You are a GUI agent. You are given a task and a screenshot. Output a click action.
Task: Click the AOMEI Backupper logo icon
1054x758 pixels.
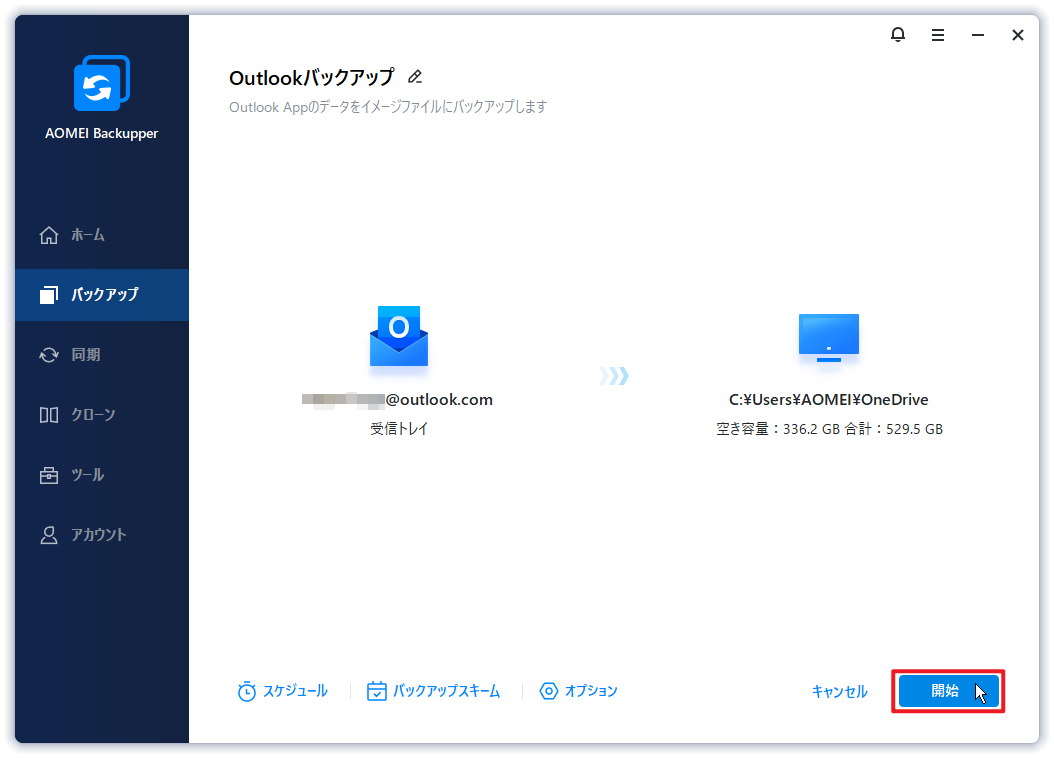[102, 83]
